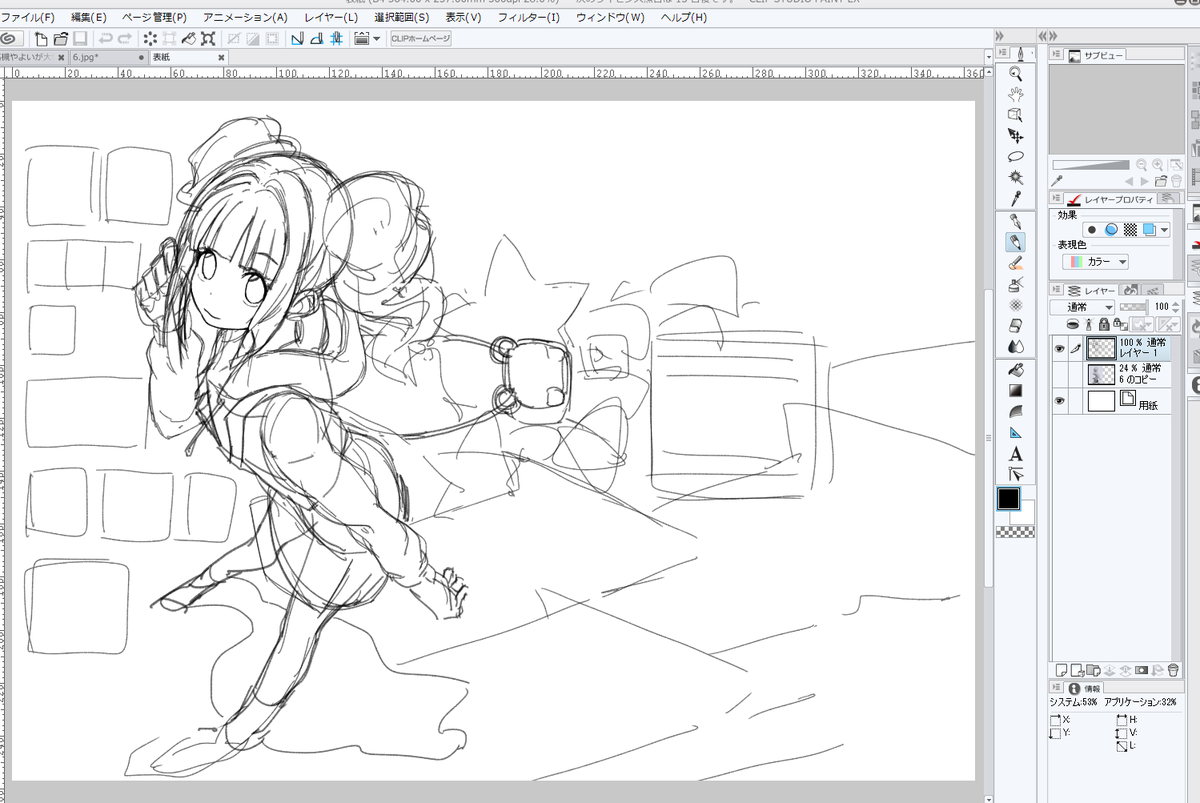Select the Eyedropper tool in toolbox
Screen dimensions: 1200x803
1015,198
